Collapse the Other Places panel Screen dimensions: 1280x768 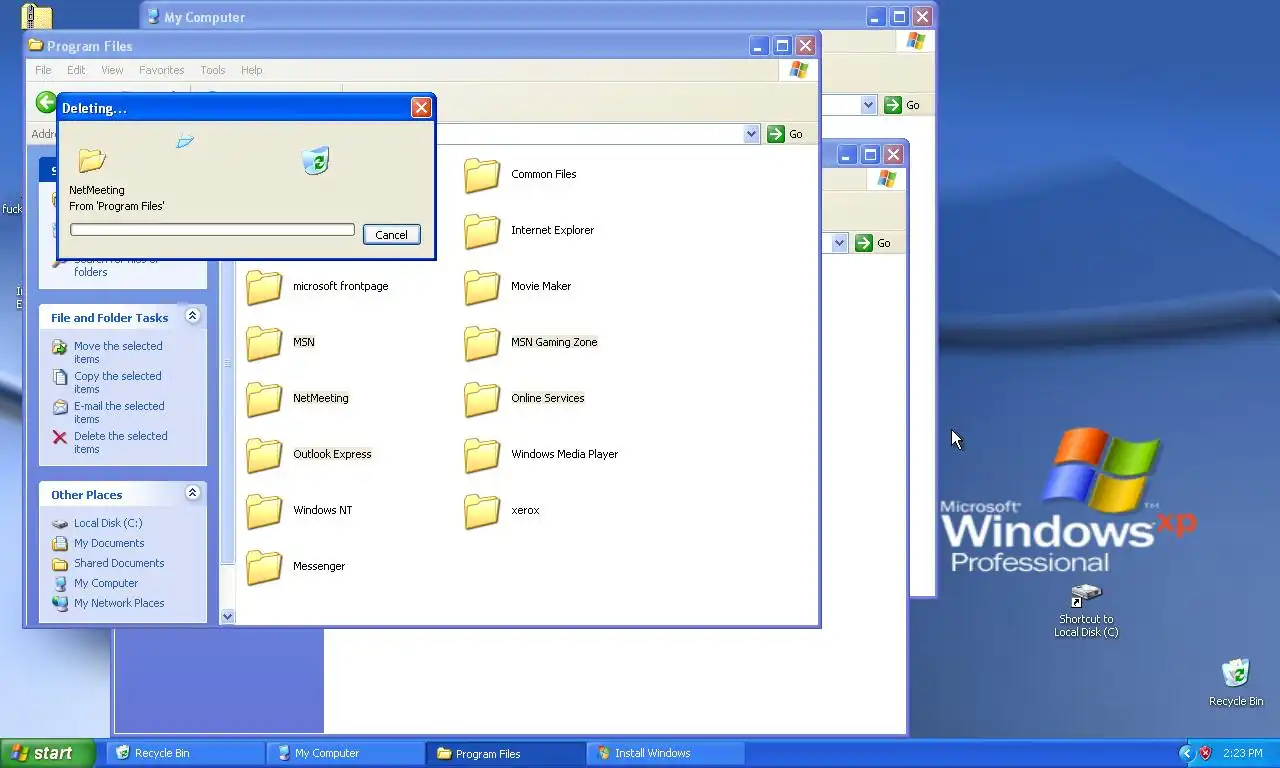[193, 493]
